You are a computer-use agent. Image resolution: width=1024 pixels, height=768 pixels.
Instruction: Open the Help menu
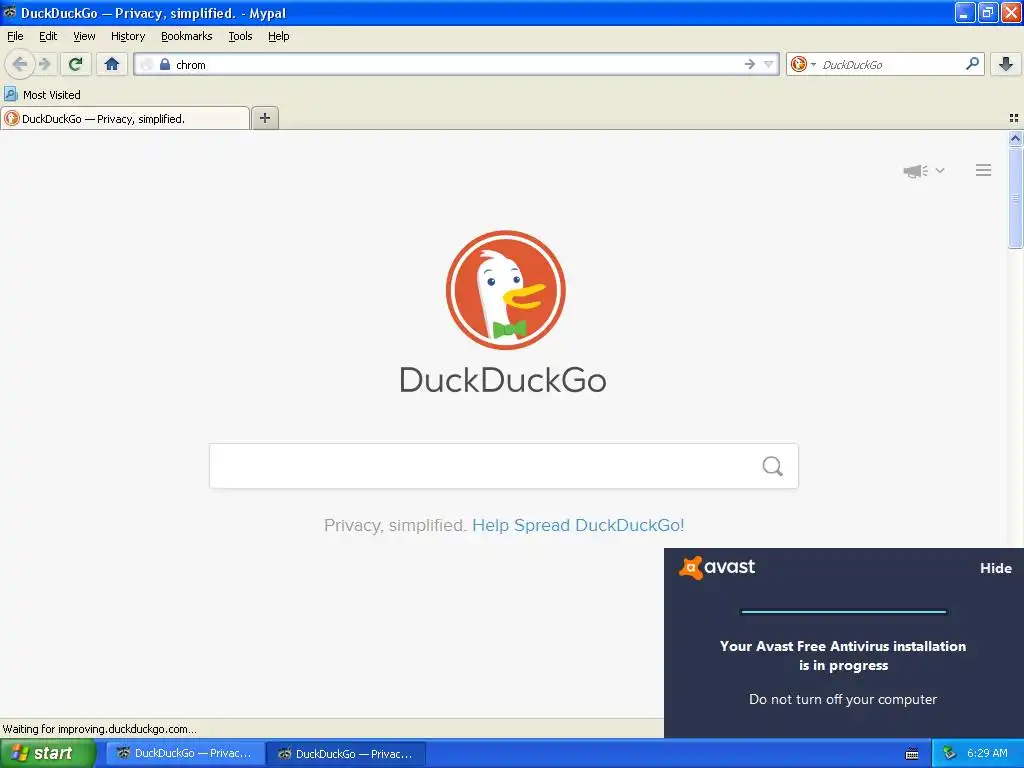tap(278, 36)
